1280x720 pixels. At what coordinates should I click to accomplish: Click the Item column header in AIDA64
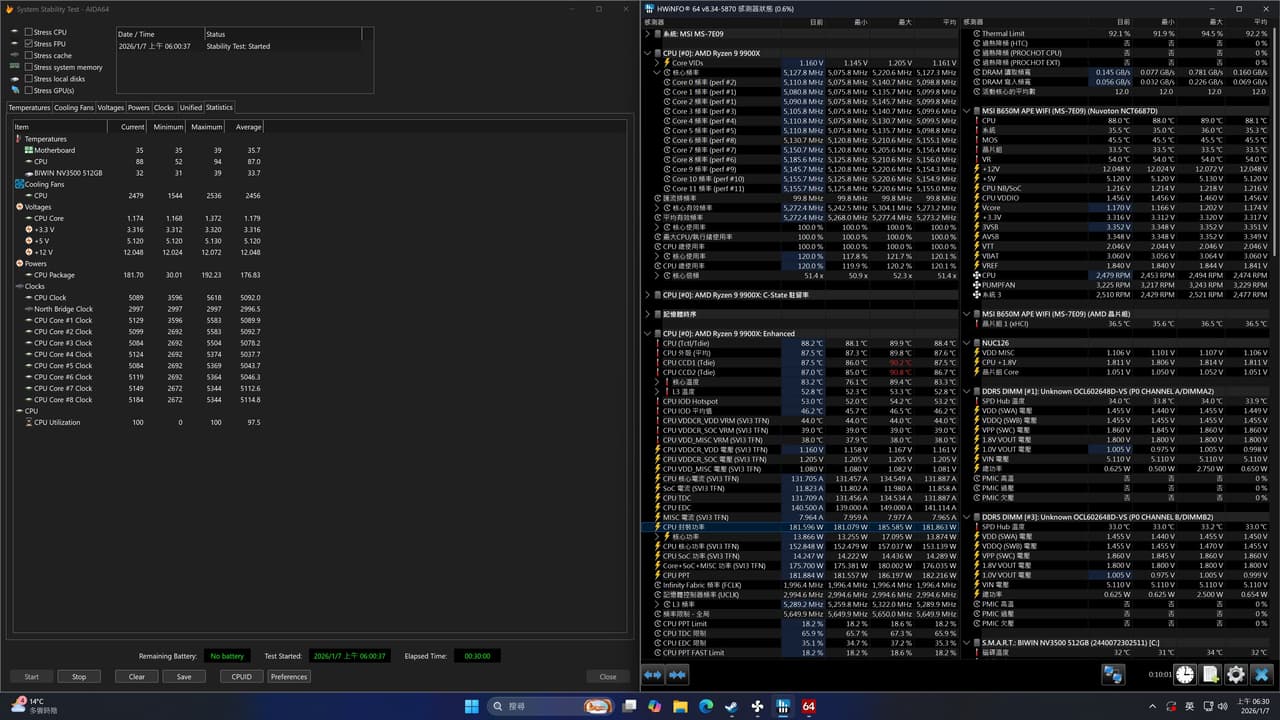[59, 127]
